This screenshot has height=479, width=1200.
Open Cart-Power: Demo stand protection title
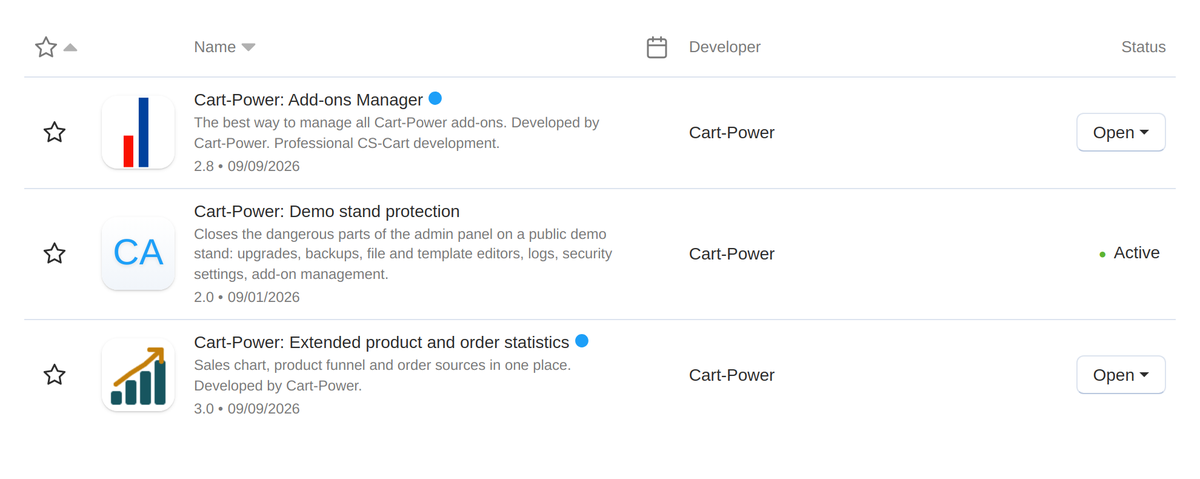pyautogui.click(x=327, y=211)
